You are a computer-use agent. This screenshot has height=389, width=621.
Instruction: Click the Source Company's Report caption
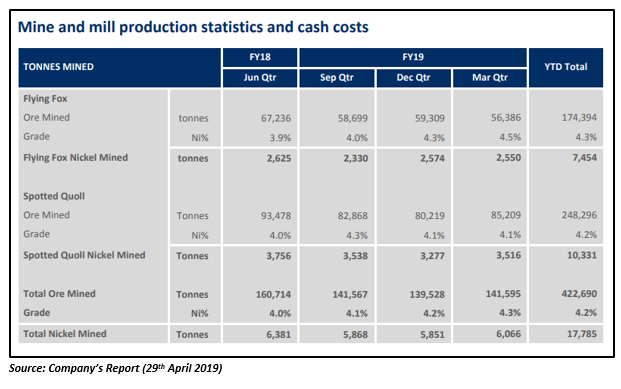pyautogui.click(x=116, y=368)
